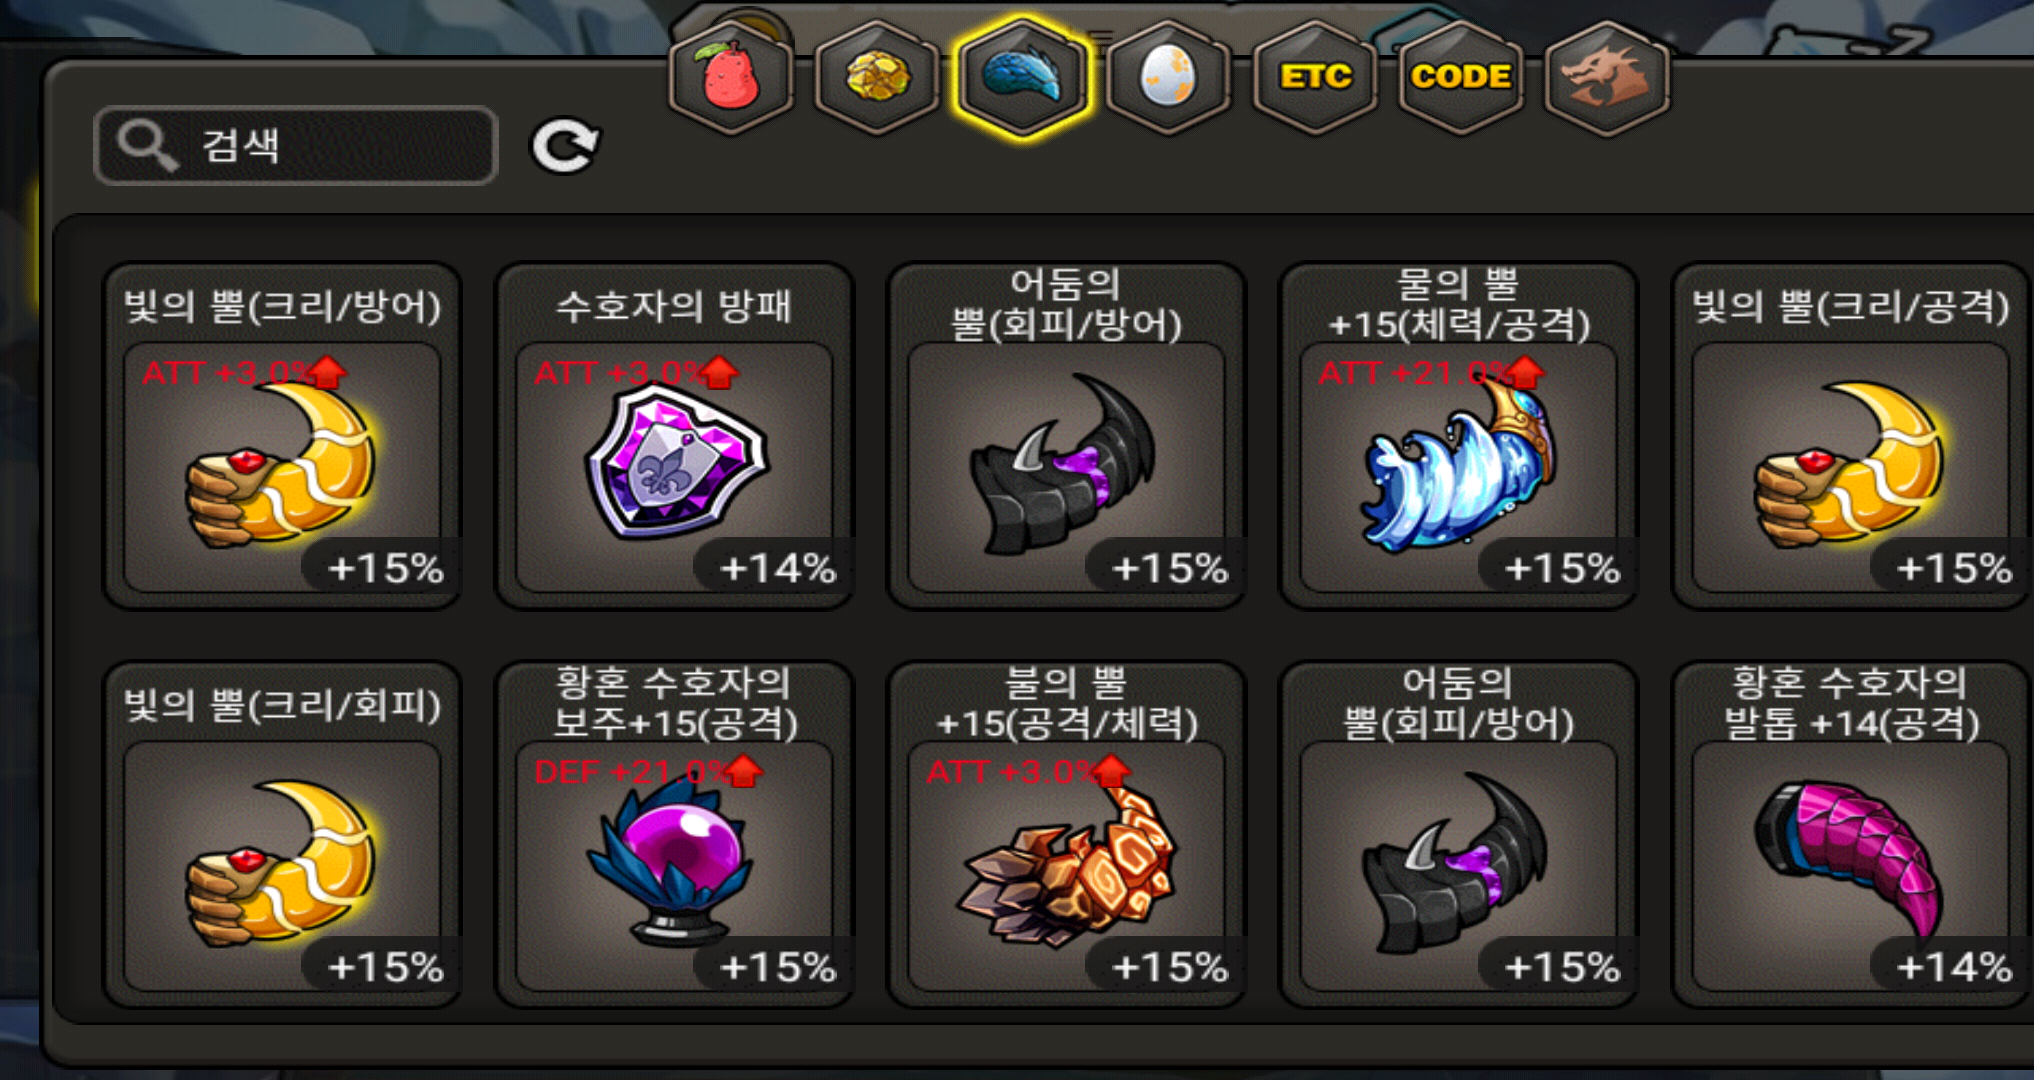Screen dimensions: 2034x1080
Task: Select the dragon head category tab
Action: pos(1606,77)
